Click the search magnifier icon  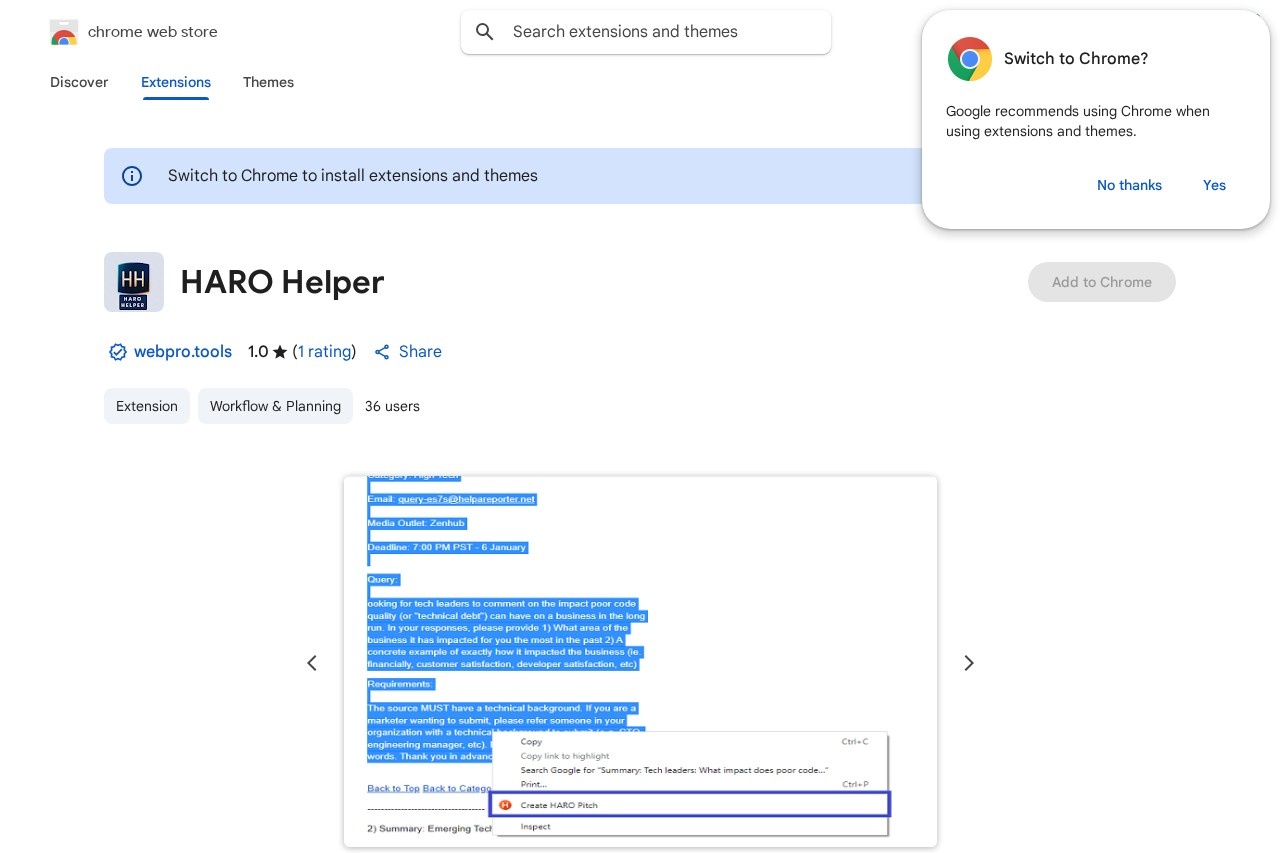485,32
